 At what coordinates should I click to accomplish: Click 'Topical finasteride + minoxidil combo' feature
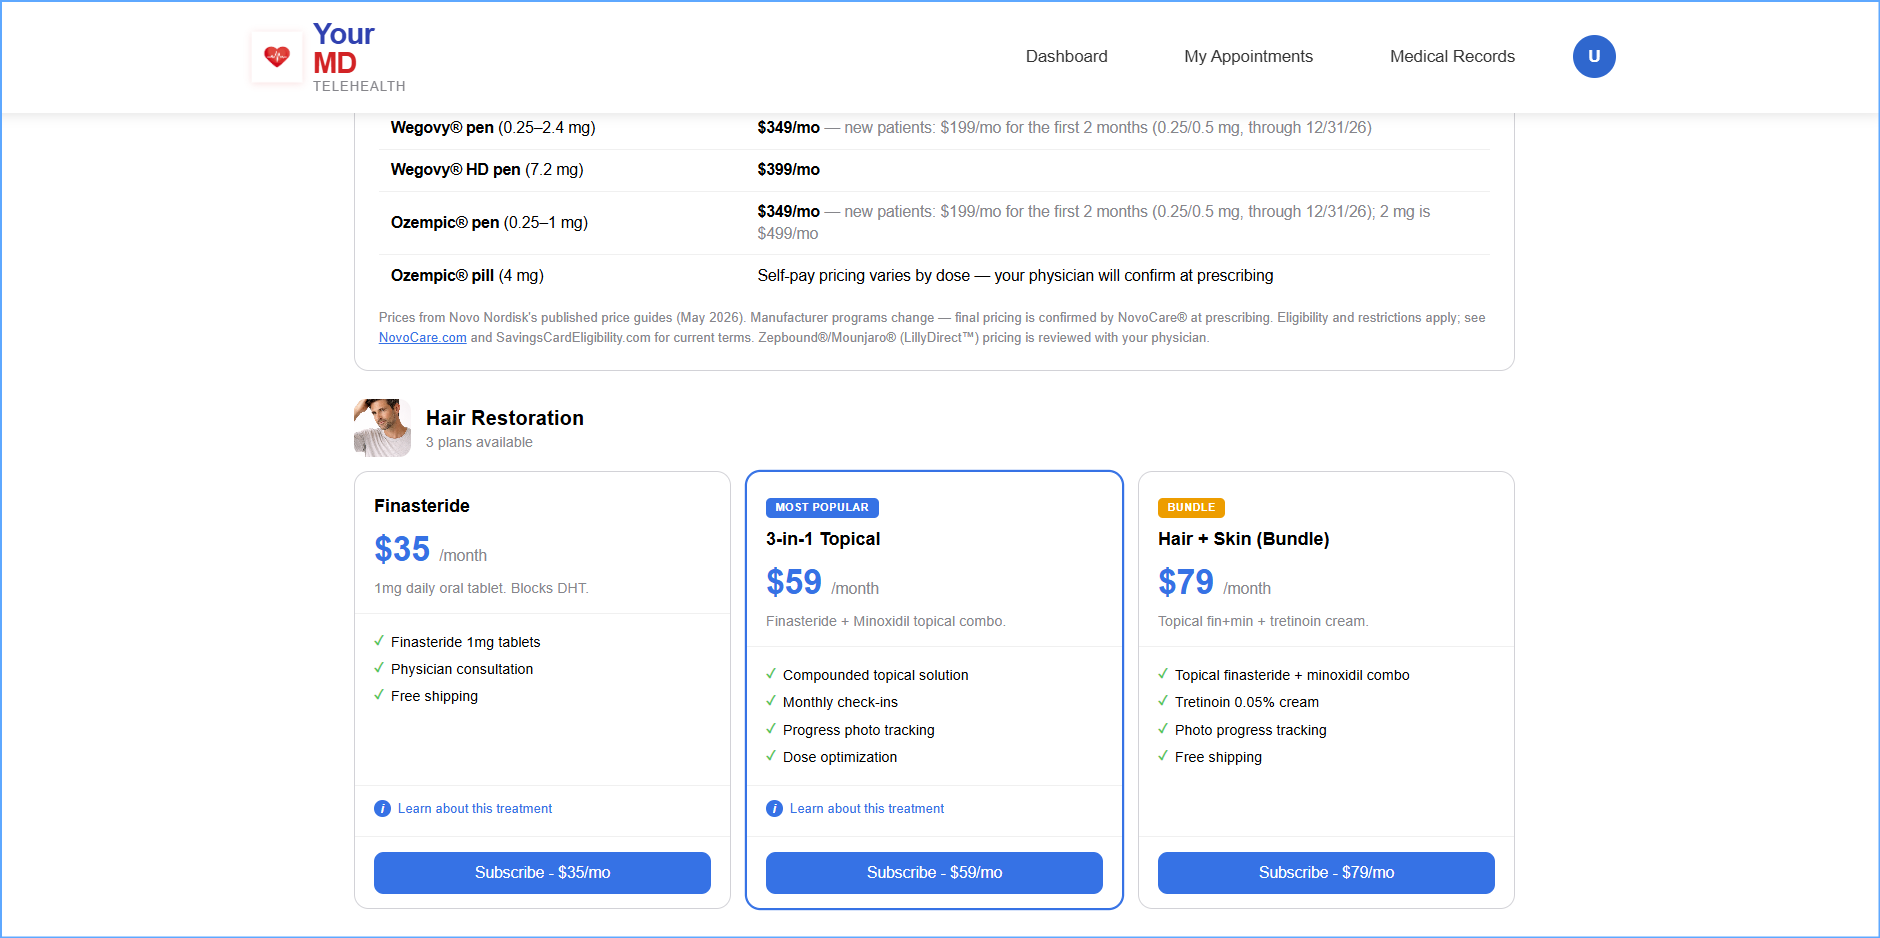click(x=1292, y=675)
